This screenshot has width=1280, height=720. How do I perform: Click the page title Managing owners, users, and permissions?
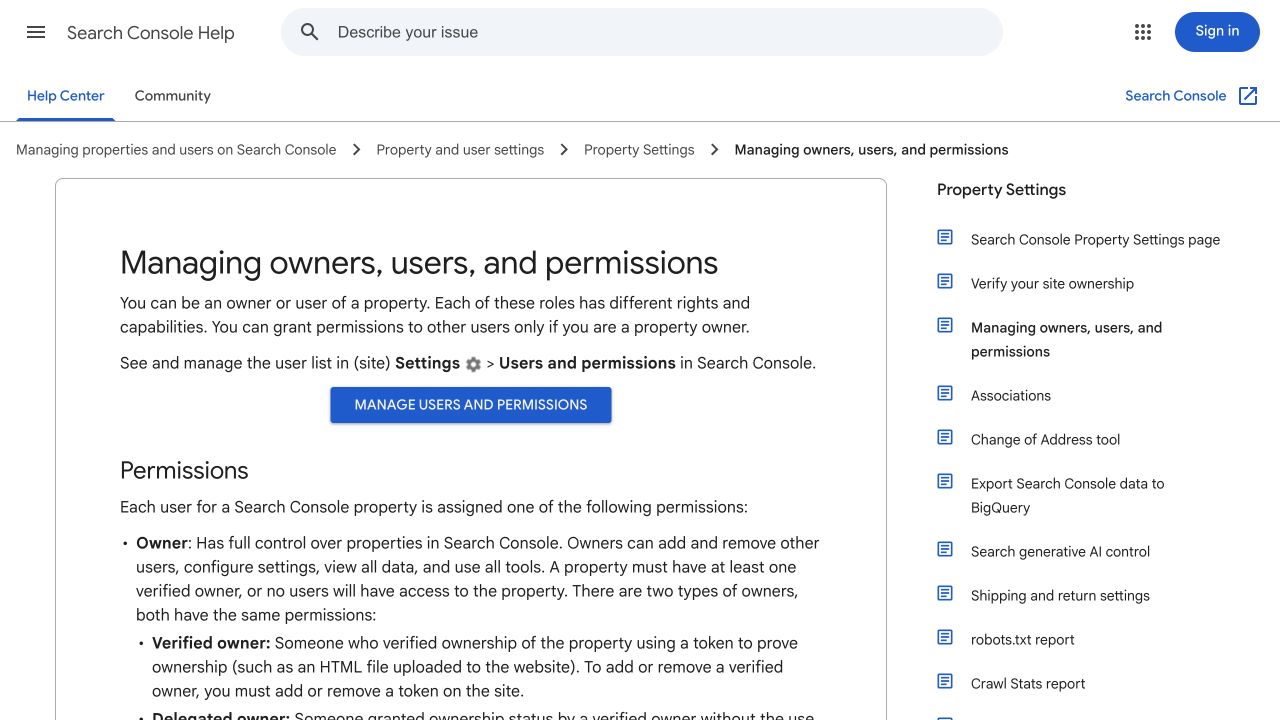pos(419,263)
